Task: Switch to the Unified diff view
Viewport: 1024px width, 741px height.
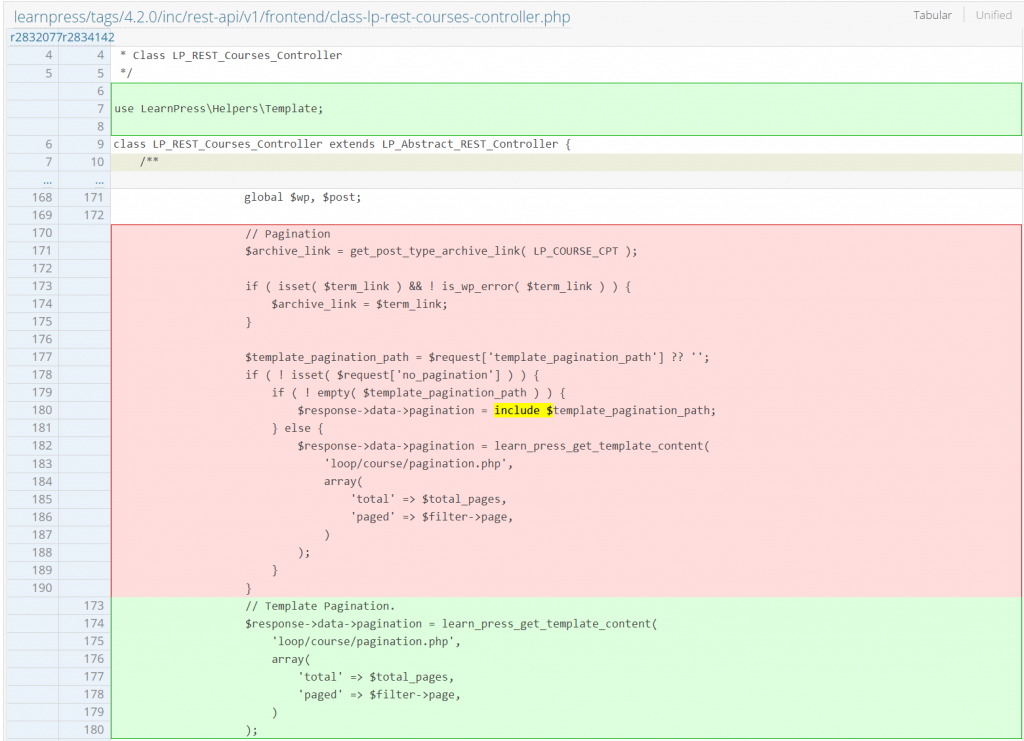Action: point(993,15)
